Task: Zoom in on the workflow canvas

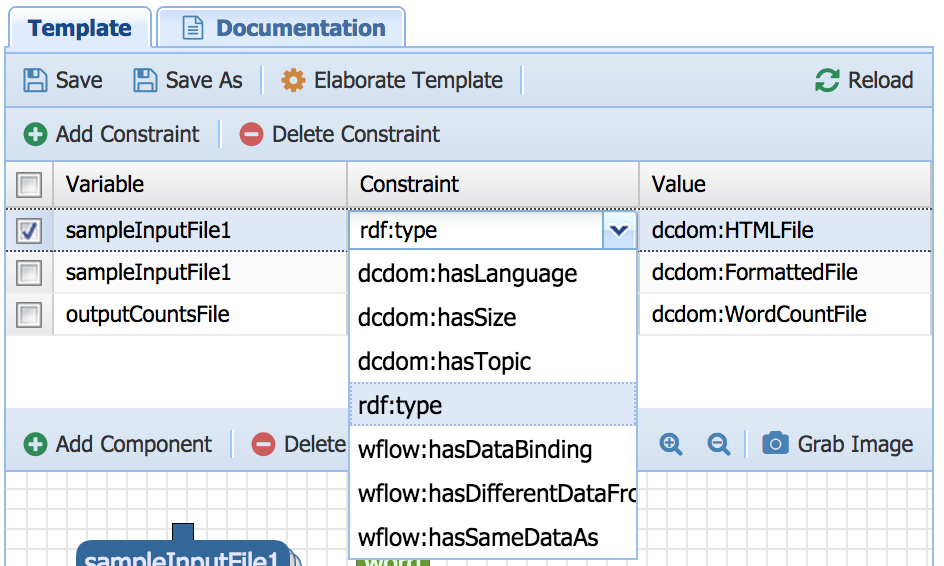Action: [672, 444]
